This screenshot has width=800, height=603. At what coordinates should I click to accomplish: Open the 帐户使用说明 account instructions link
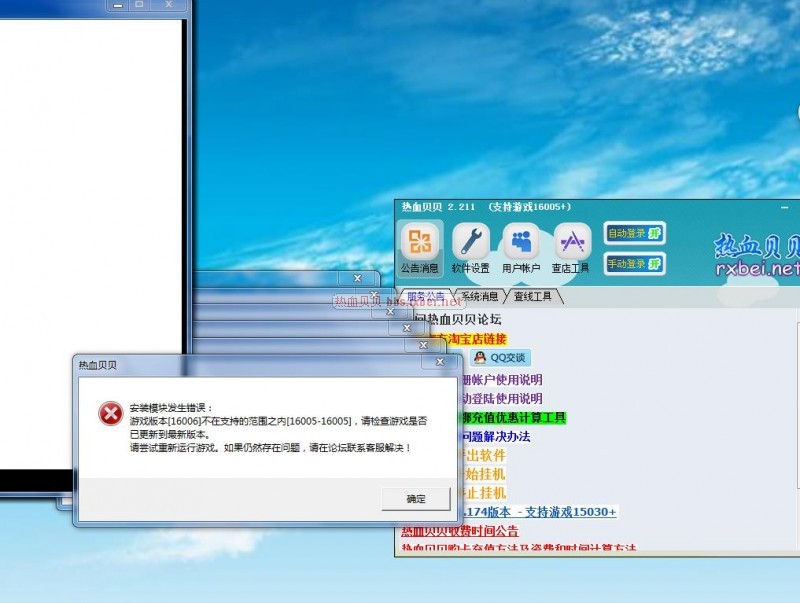(500, 380)
